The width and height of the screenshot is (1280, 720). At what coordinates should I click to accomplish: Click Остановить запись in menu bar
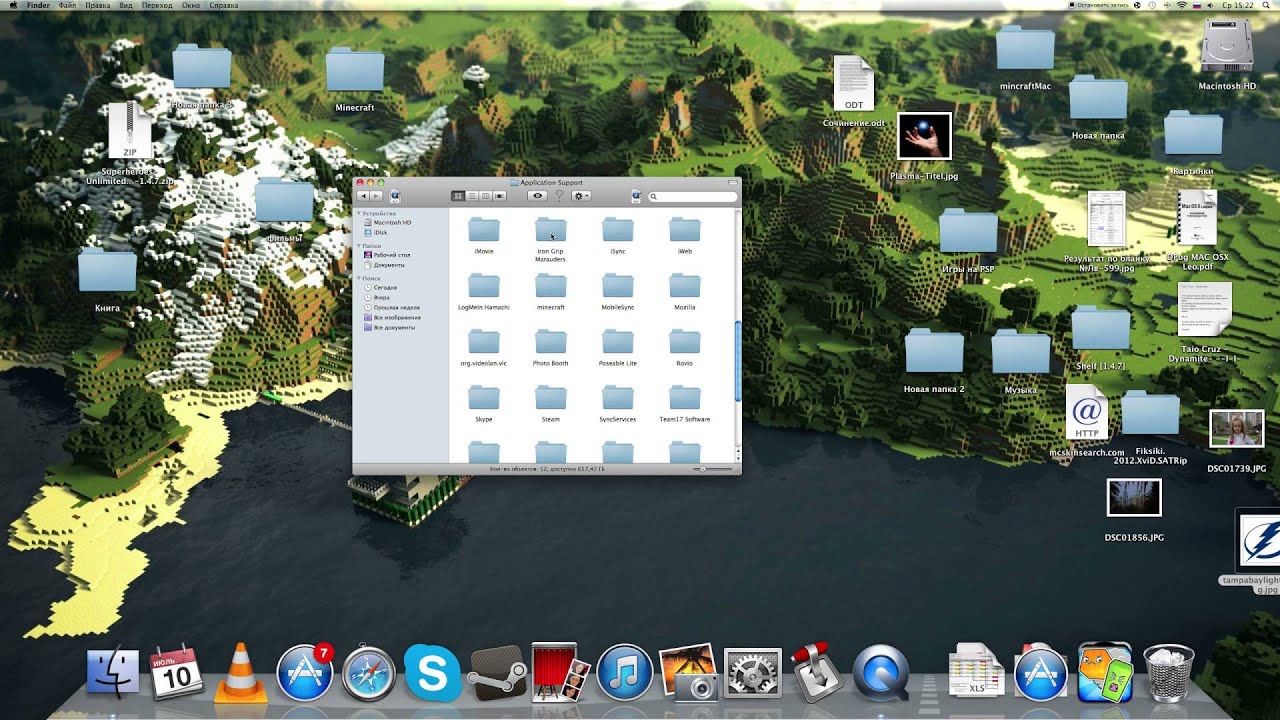point(1098,5)
